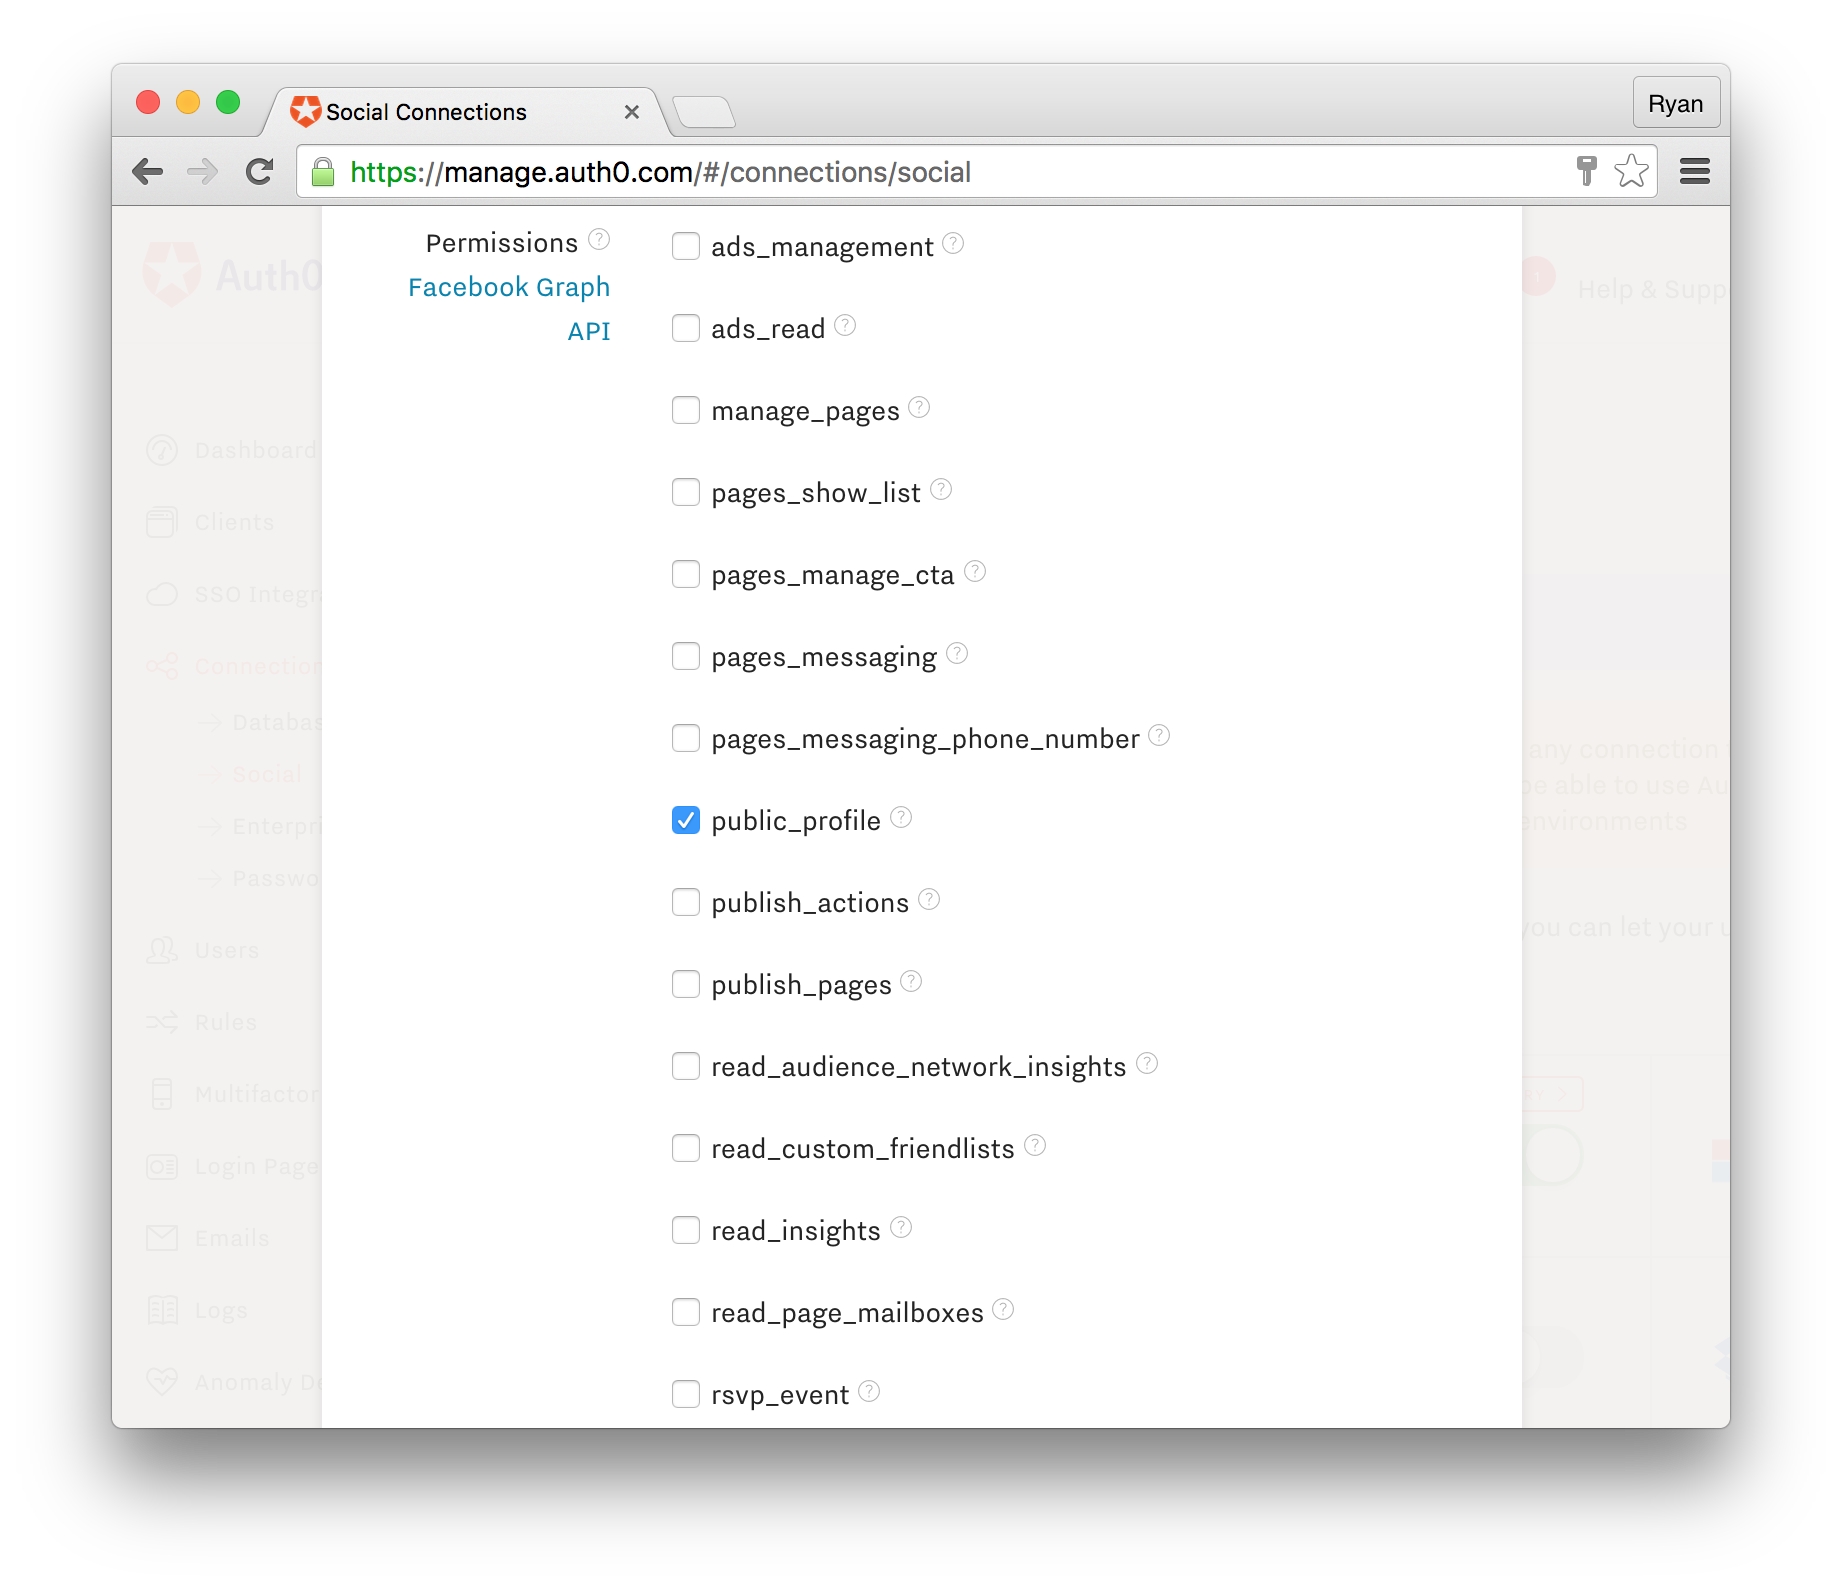This screenshot has width=1842, height=1588.
Task: Tick the pages_messaging checkbox
Action: (686, 656)
